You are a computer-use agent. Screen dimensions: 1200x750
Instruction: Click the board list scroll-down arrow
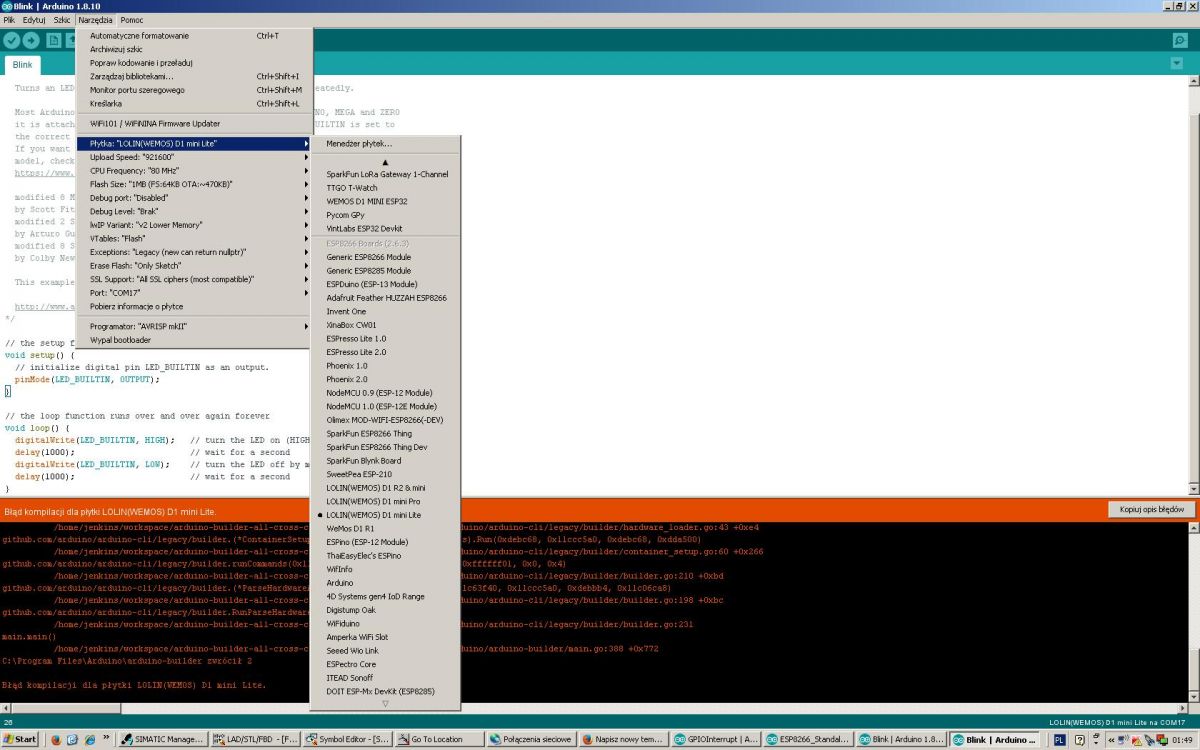pyautogui.click(x=386, y=704)
